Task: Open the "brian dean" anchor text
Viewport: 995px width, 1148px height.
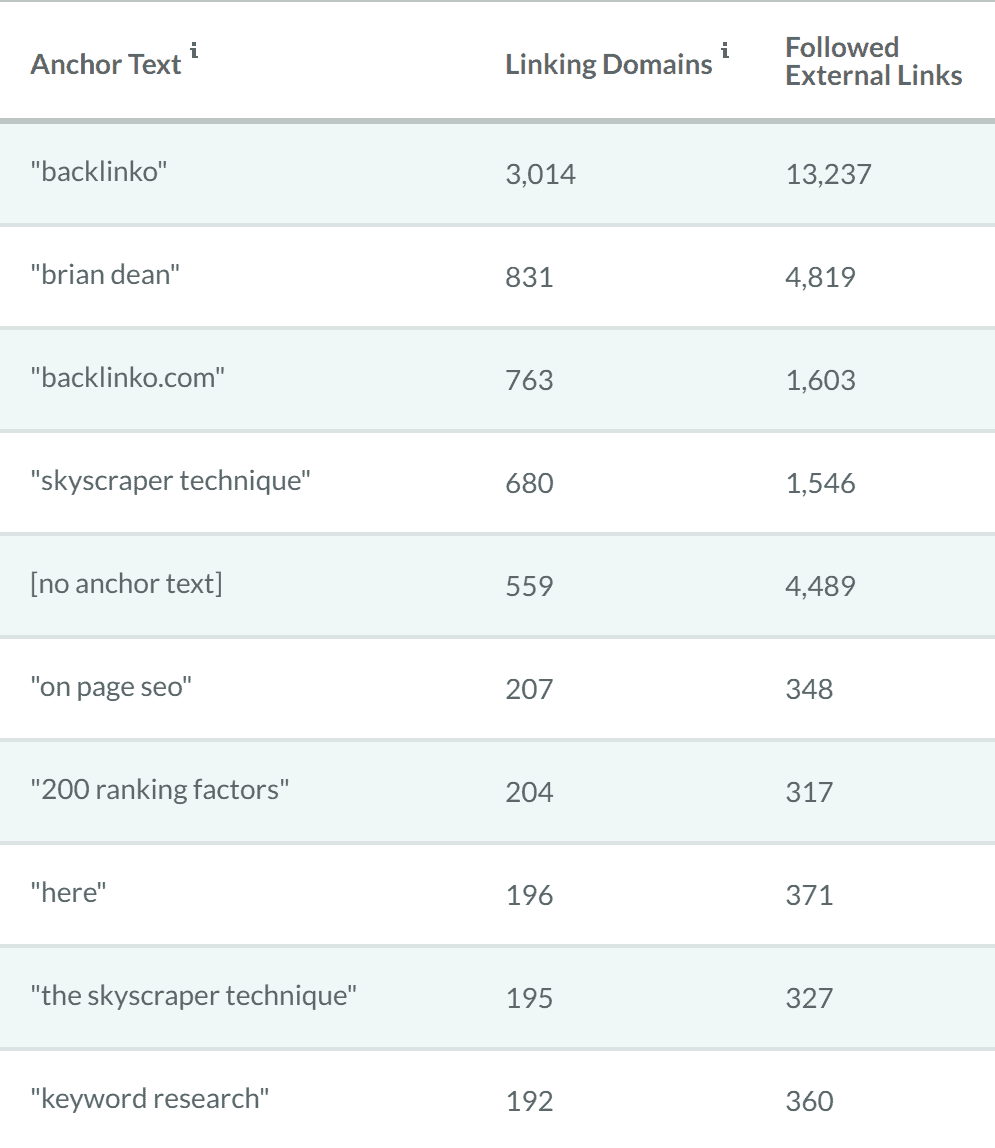Action: 105,275
